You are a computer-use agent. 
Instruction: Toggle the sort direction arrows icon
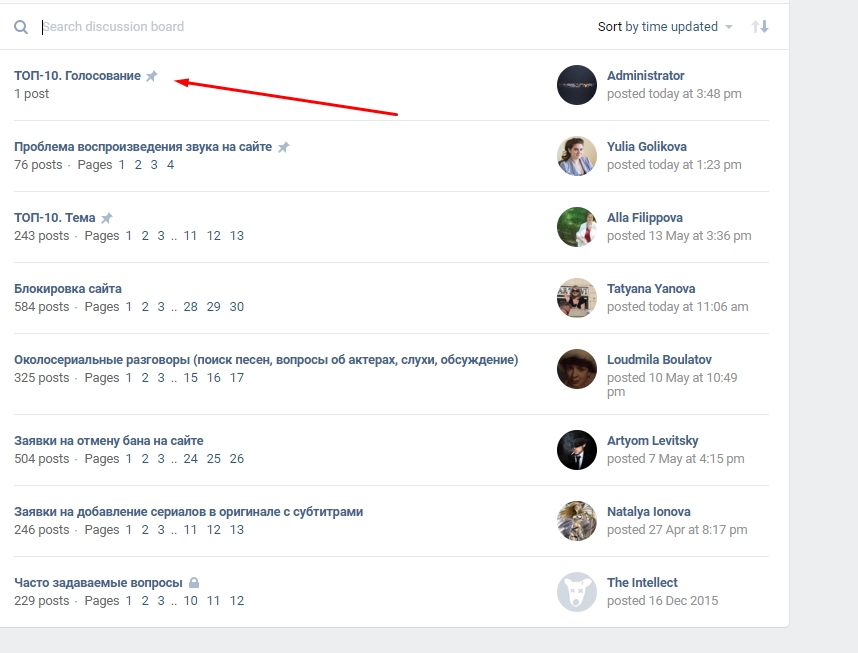(760, 26)
